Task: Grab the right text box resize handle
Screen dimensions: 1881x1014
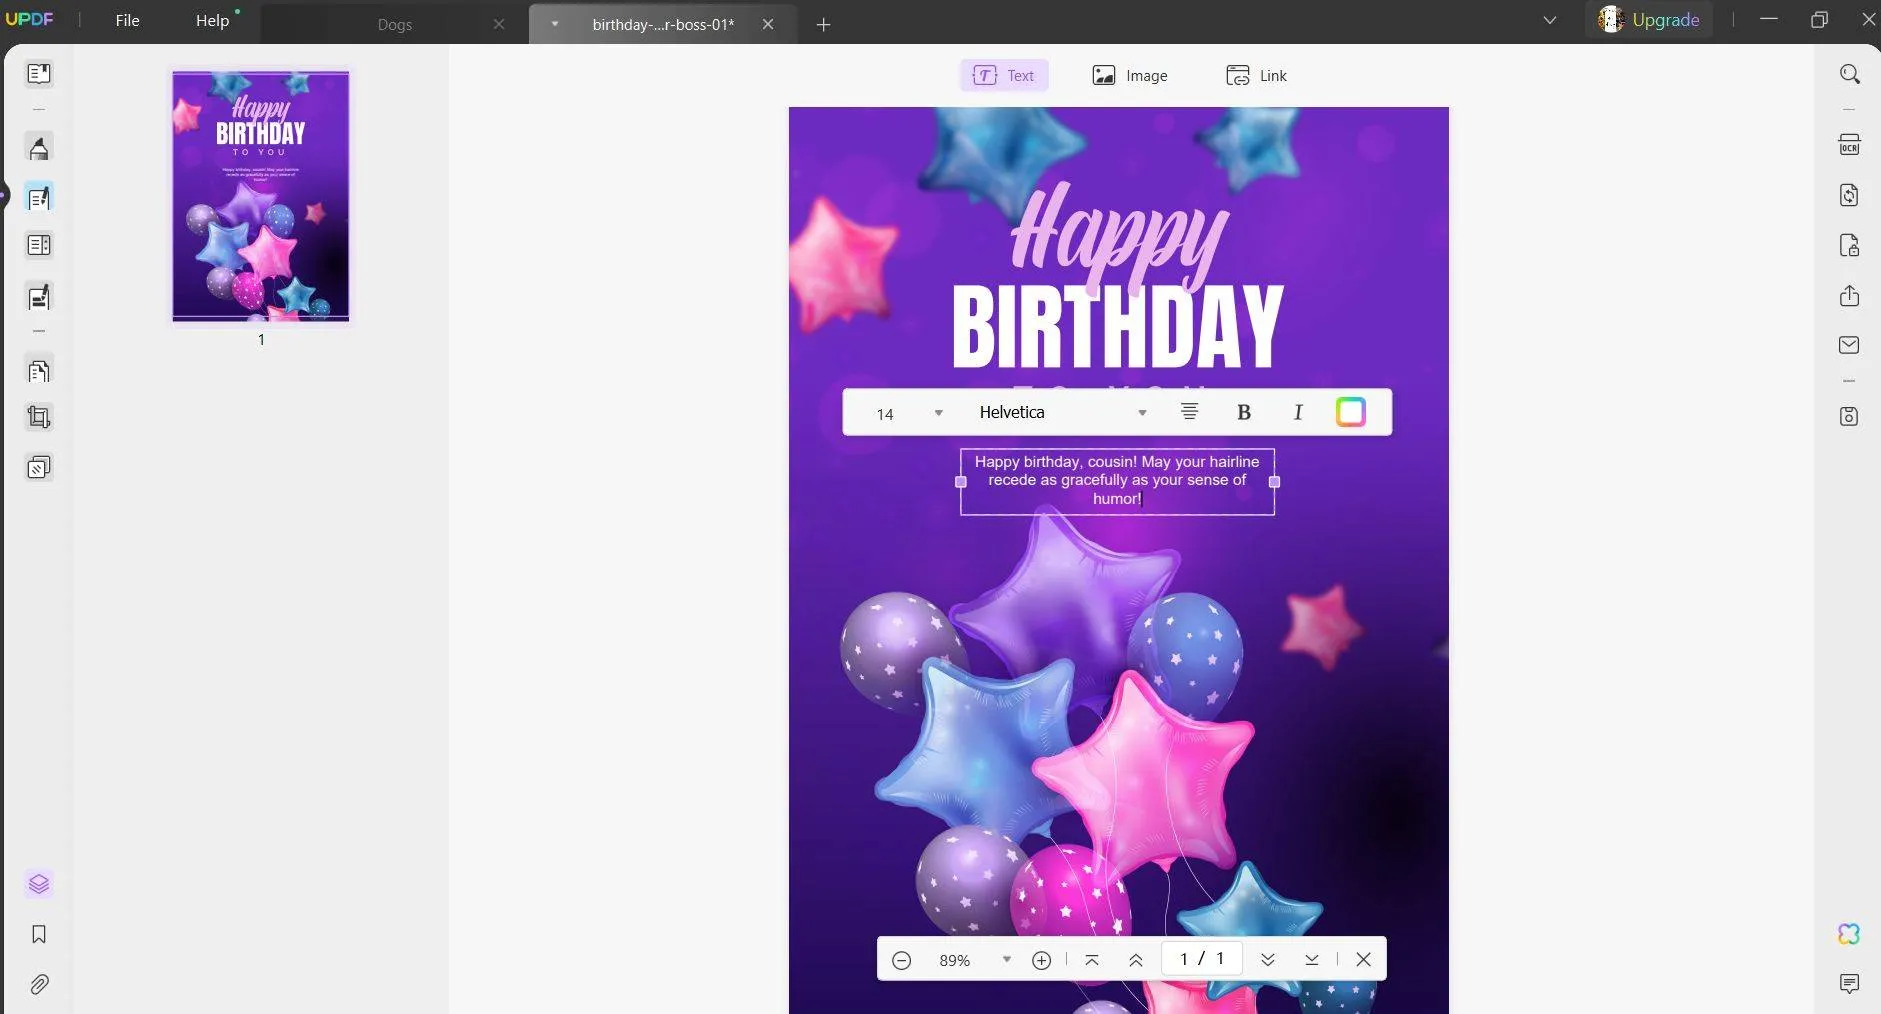Action: coord(1274,482)
